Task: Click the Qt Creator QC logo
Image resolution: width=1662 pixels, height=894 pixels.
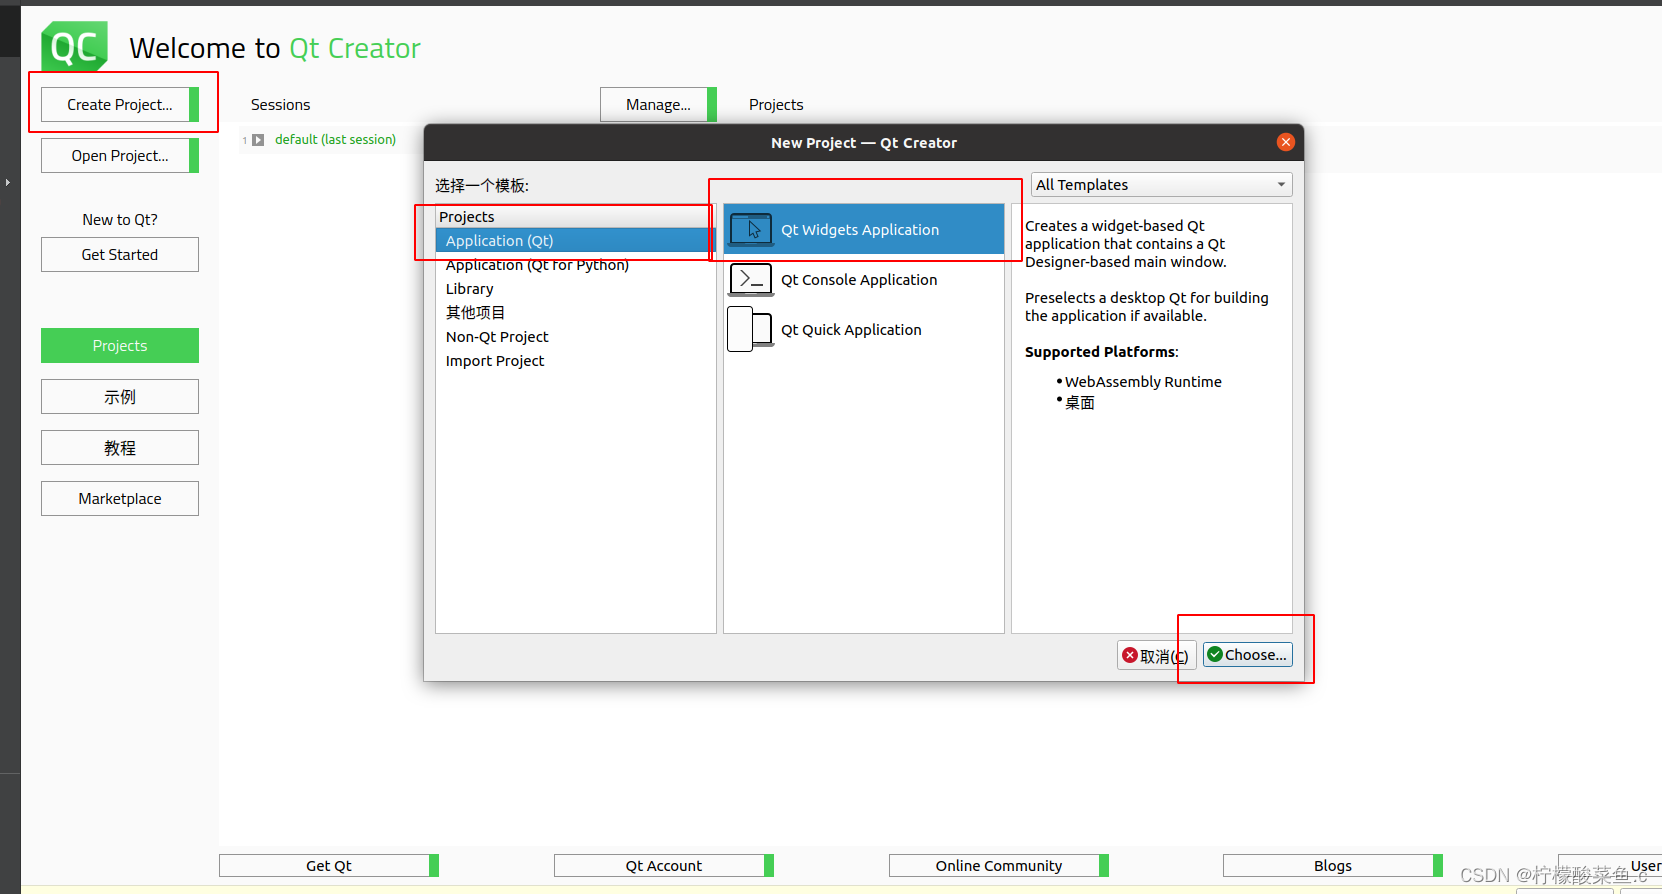Action: (74, 47)
